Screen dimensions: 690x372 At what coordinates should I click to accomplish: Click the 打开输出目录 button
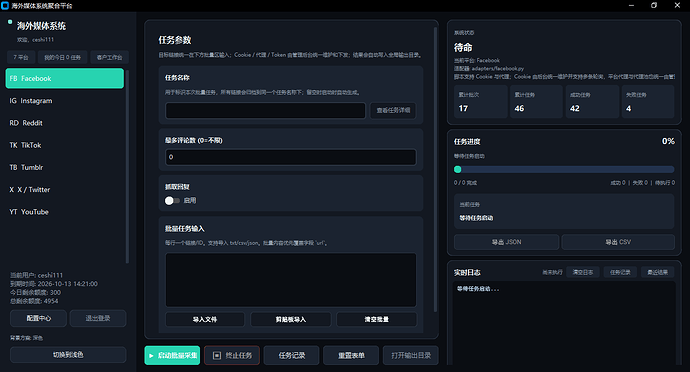[x=411, y=355]
